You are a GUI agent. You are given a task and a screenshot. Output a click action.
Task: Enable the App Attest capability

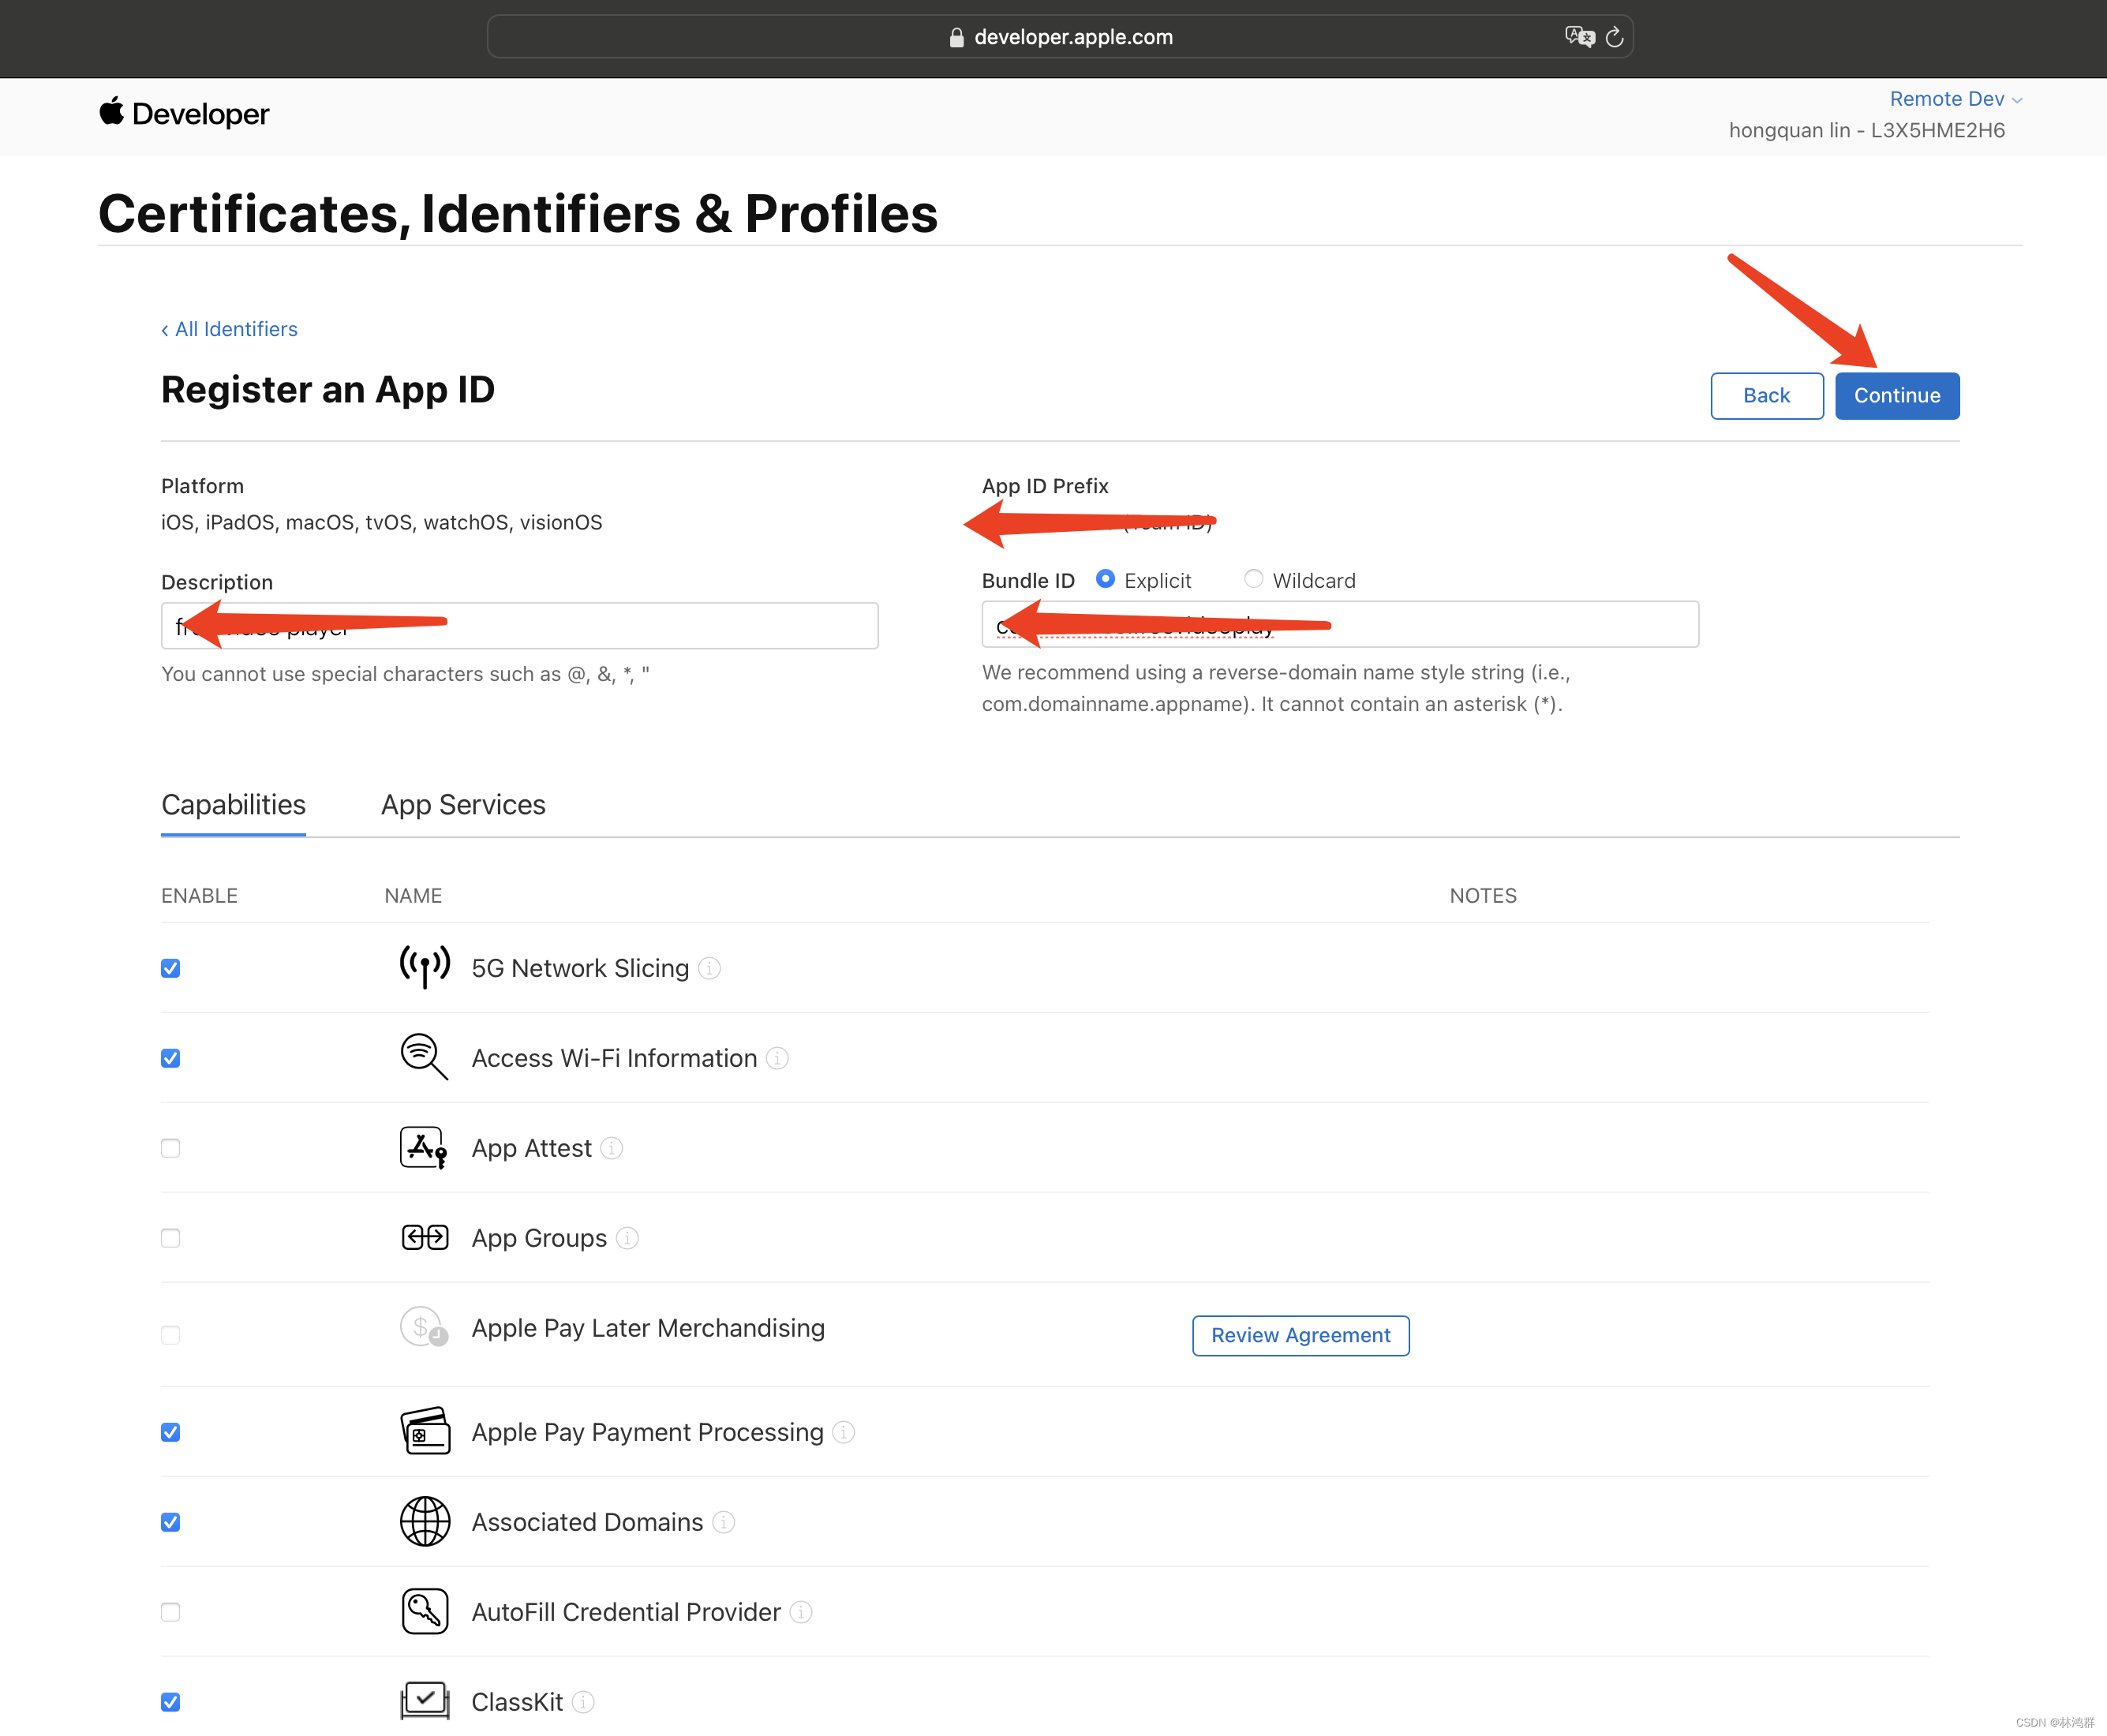[171, 1148]
